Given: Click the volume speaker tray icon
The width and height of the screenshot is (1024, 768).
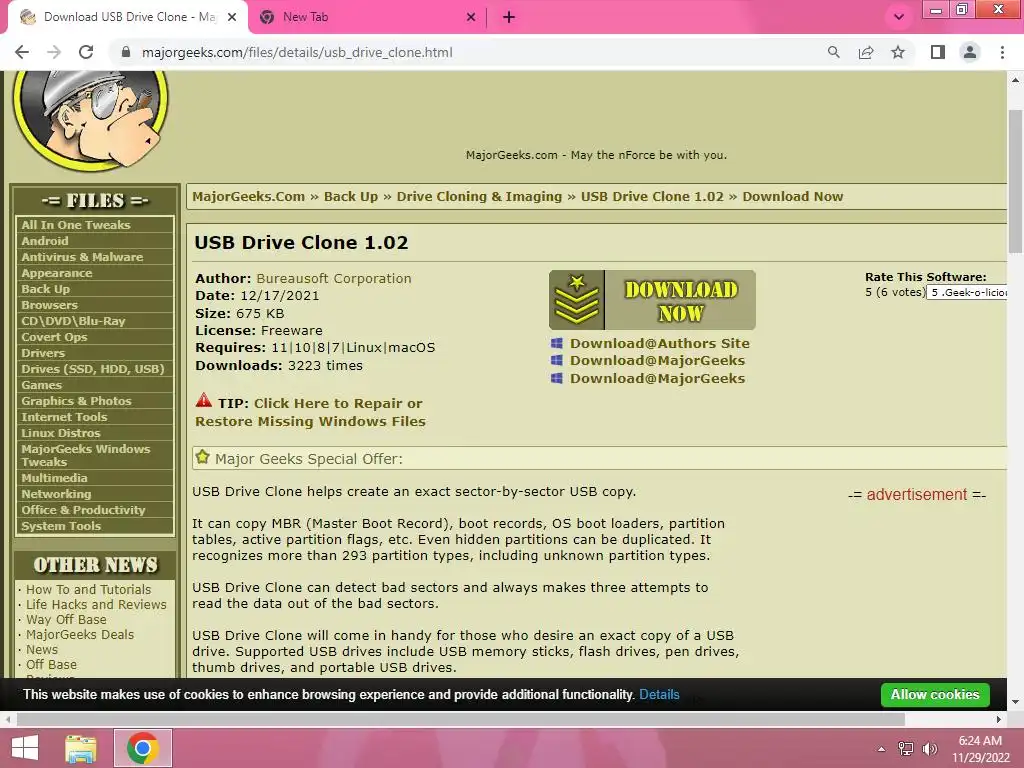Looking at the screenshot, I should coord(929,749).
